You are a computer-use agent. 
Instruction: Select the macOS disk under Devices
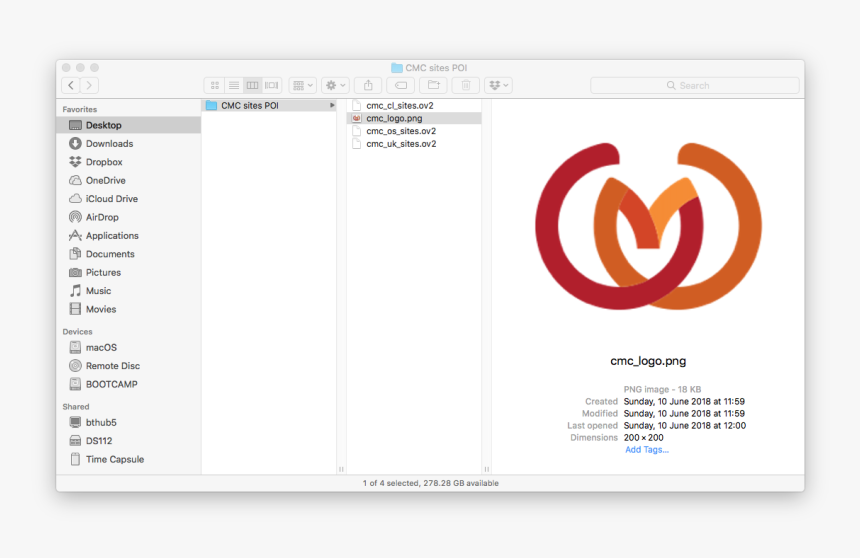pos(128,347)
